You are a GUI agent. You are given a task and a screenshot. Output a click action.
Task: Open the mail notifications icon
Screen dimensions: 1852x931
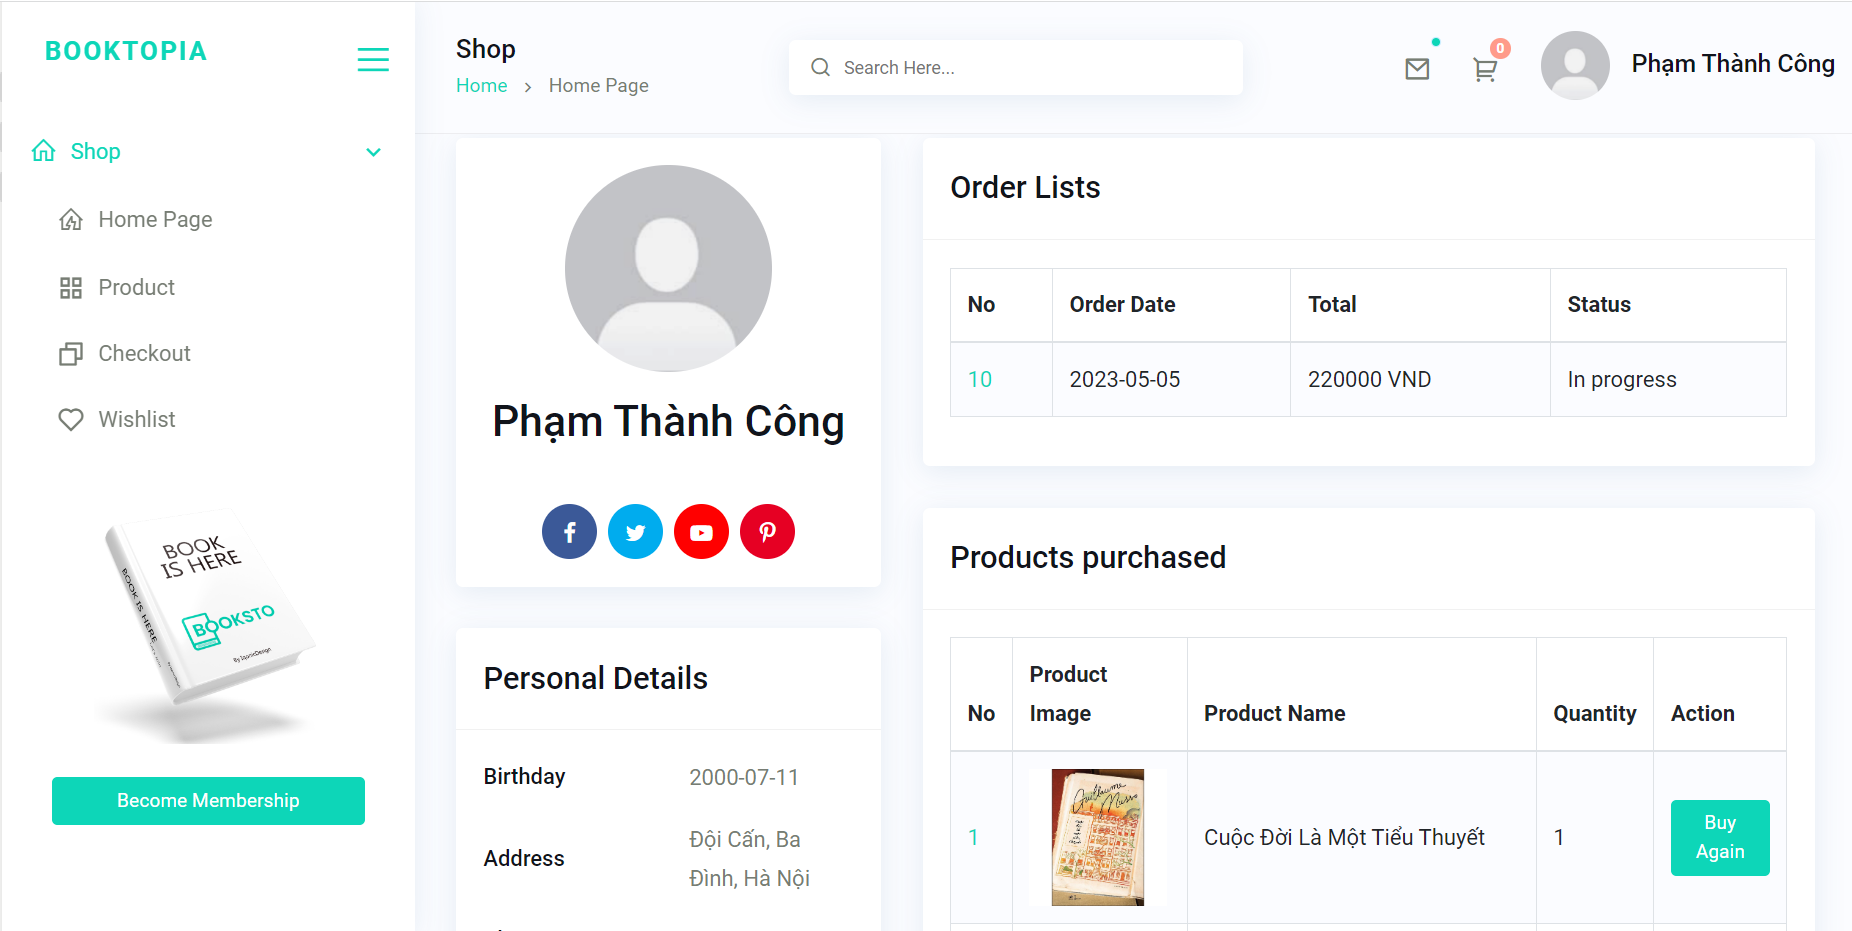1417,68
